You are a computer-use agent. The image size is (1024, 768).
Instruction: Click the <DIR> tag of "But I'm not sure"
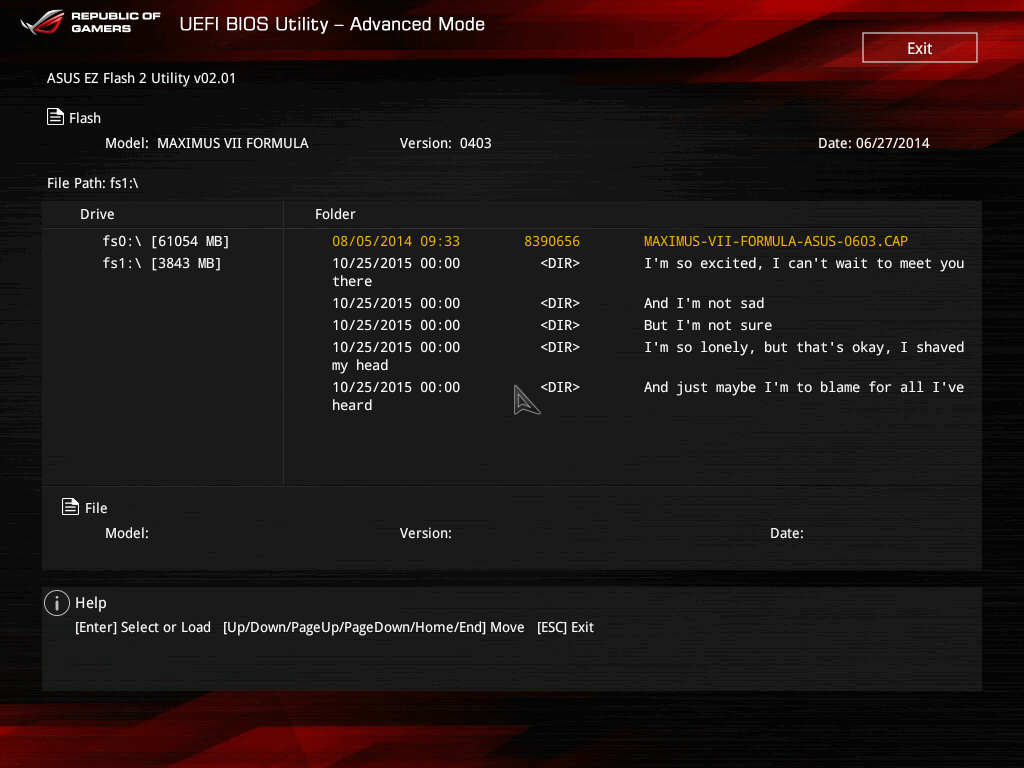tap(560, 325)
